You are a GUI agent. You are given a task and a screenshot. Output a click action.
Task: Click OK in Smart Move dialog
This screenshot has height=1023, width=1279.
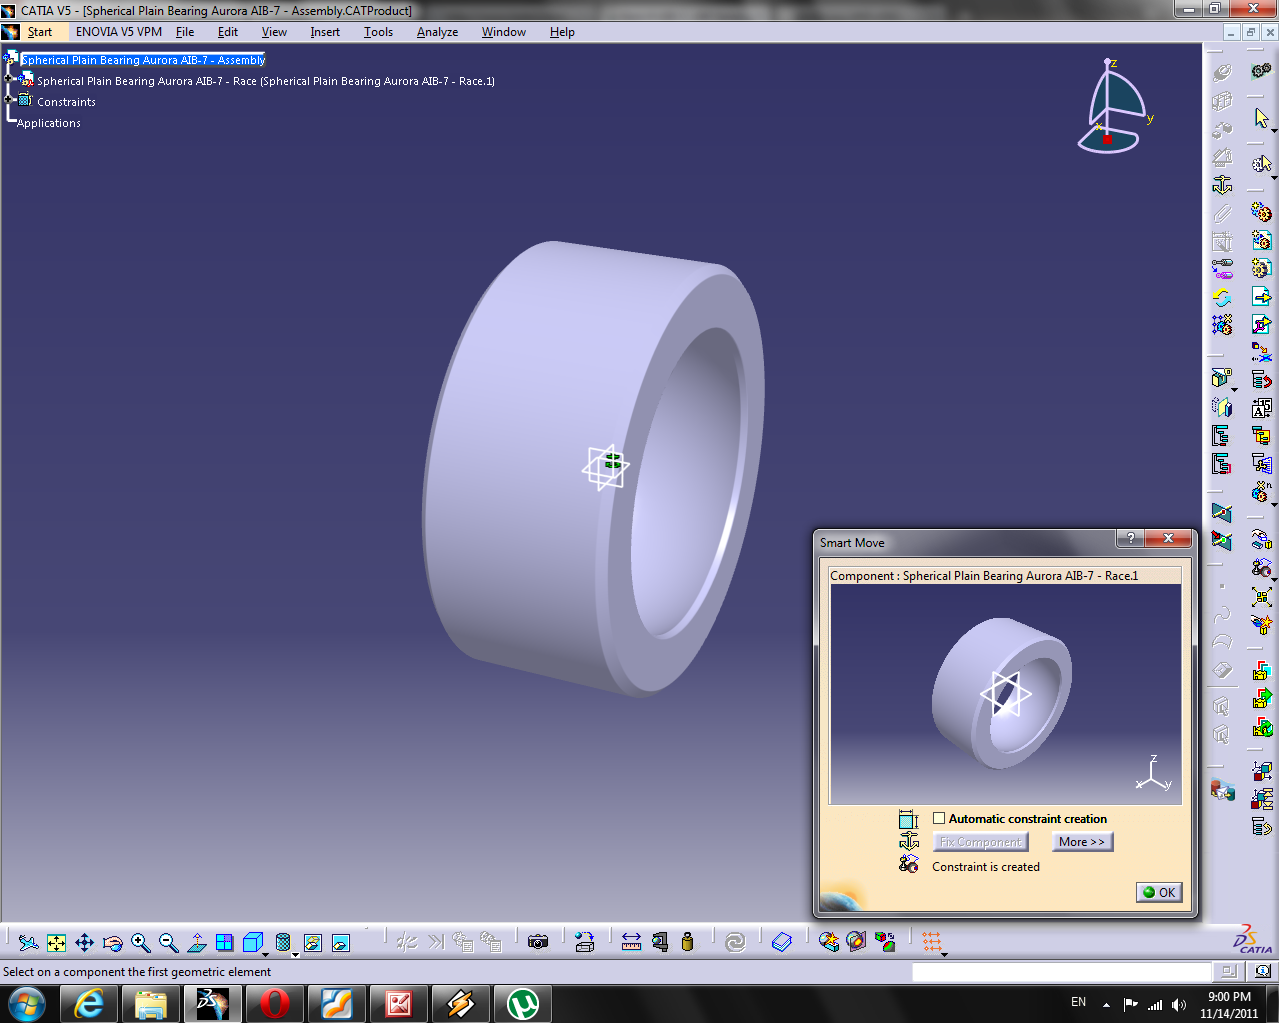click(x=1159, y=892)
